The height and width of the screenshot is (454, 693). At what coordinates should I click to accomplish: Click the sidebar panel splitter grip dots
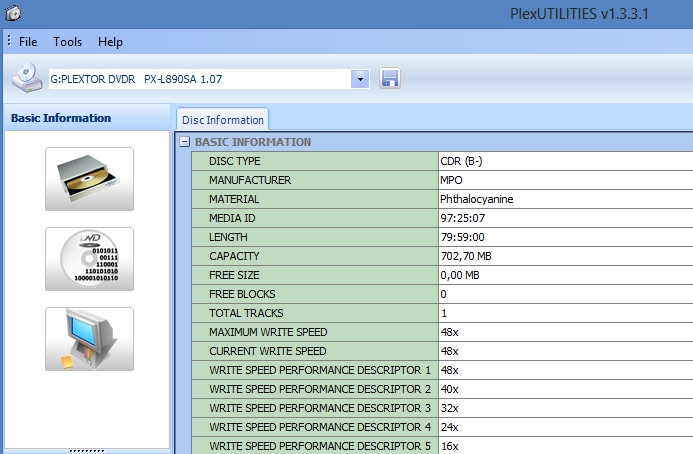coord(87,451)
